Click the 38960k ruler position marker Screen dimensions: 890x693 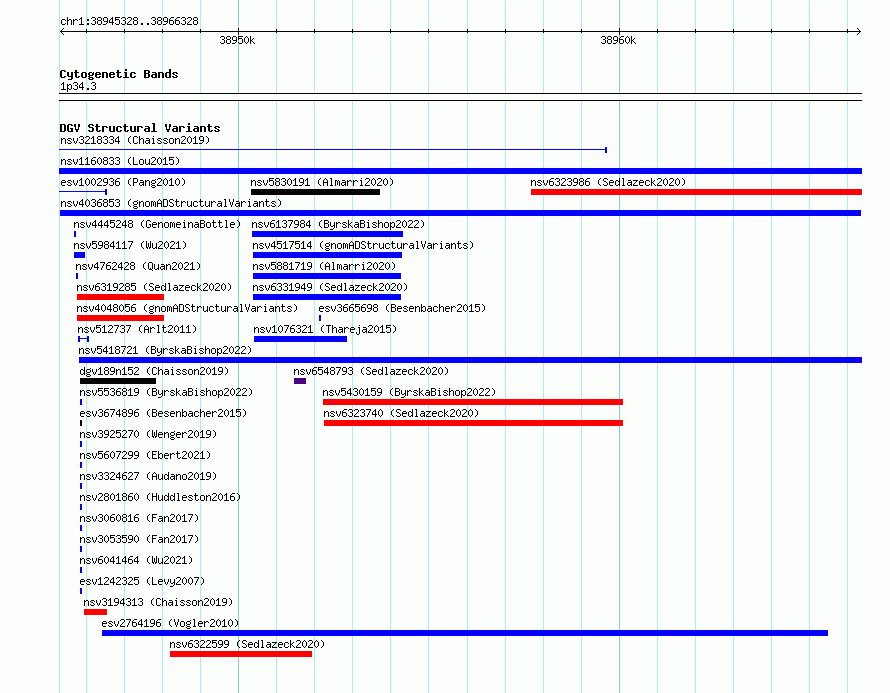[x=618, y=40]
